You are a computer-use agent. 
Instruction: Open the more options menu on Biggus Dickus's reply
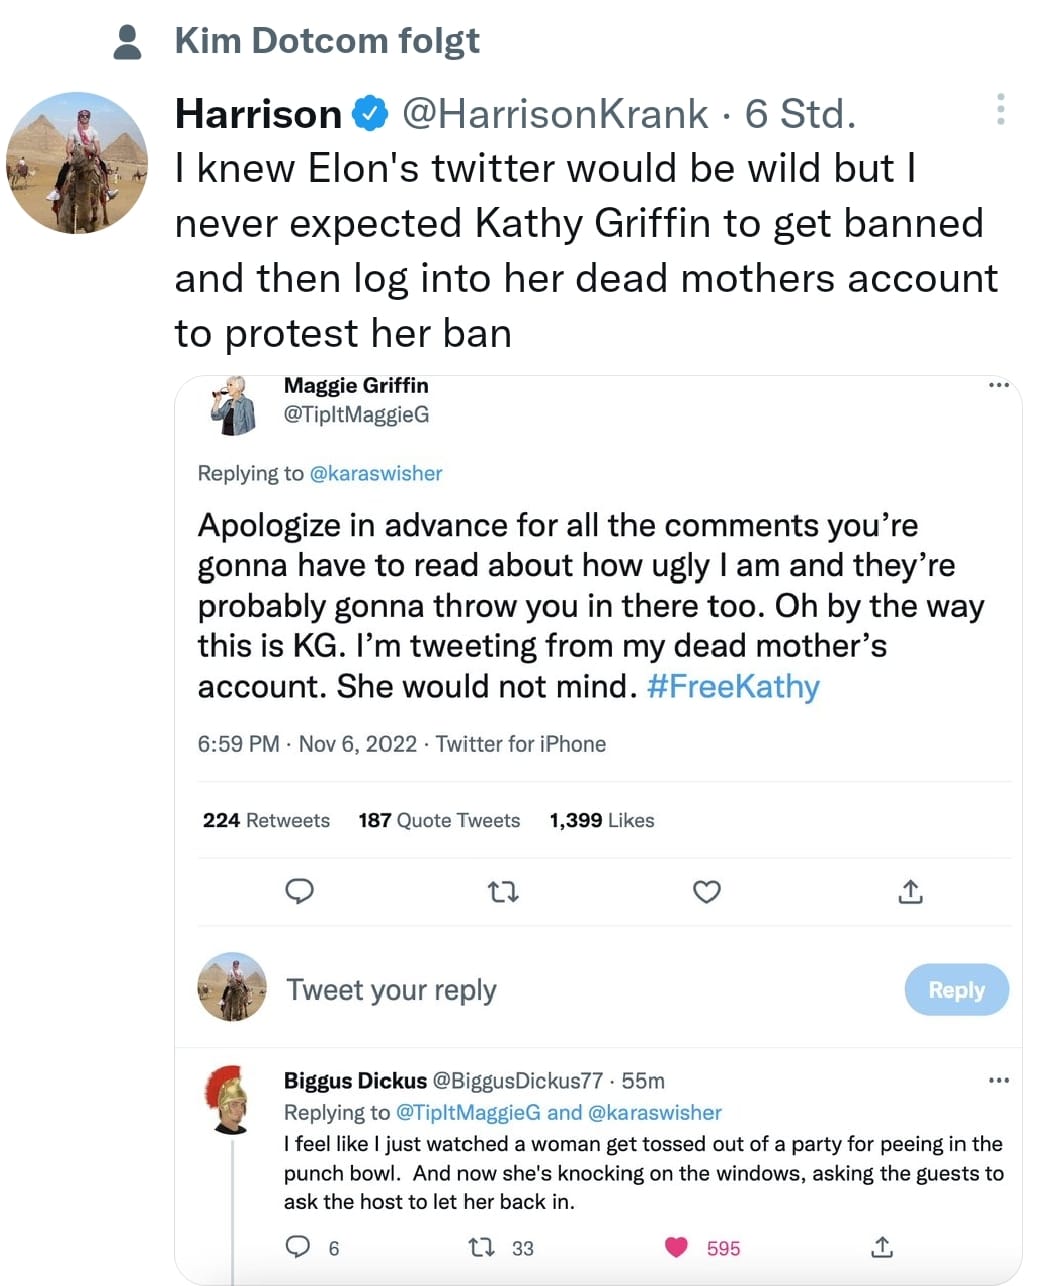point(998,1080)
